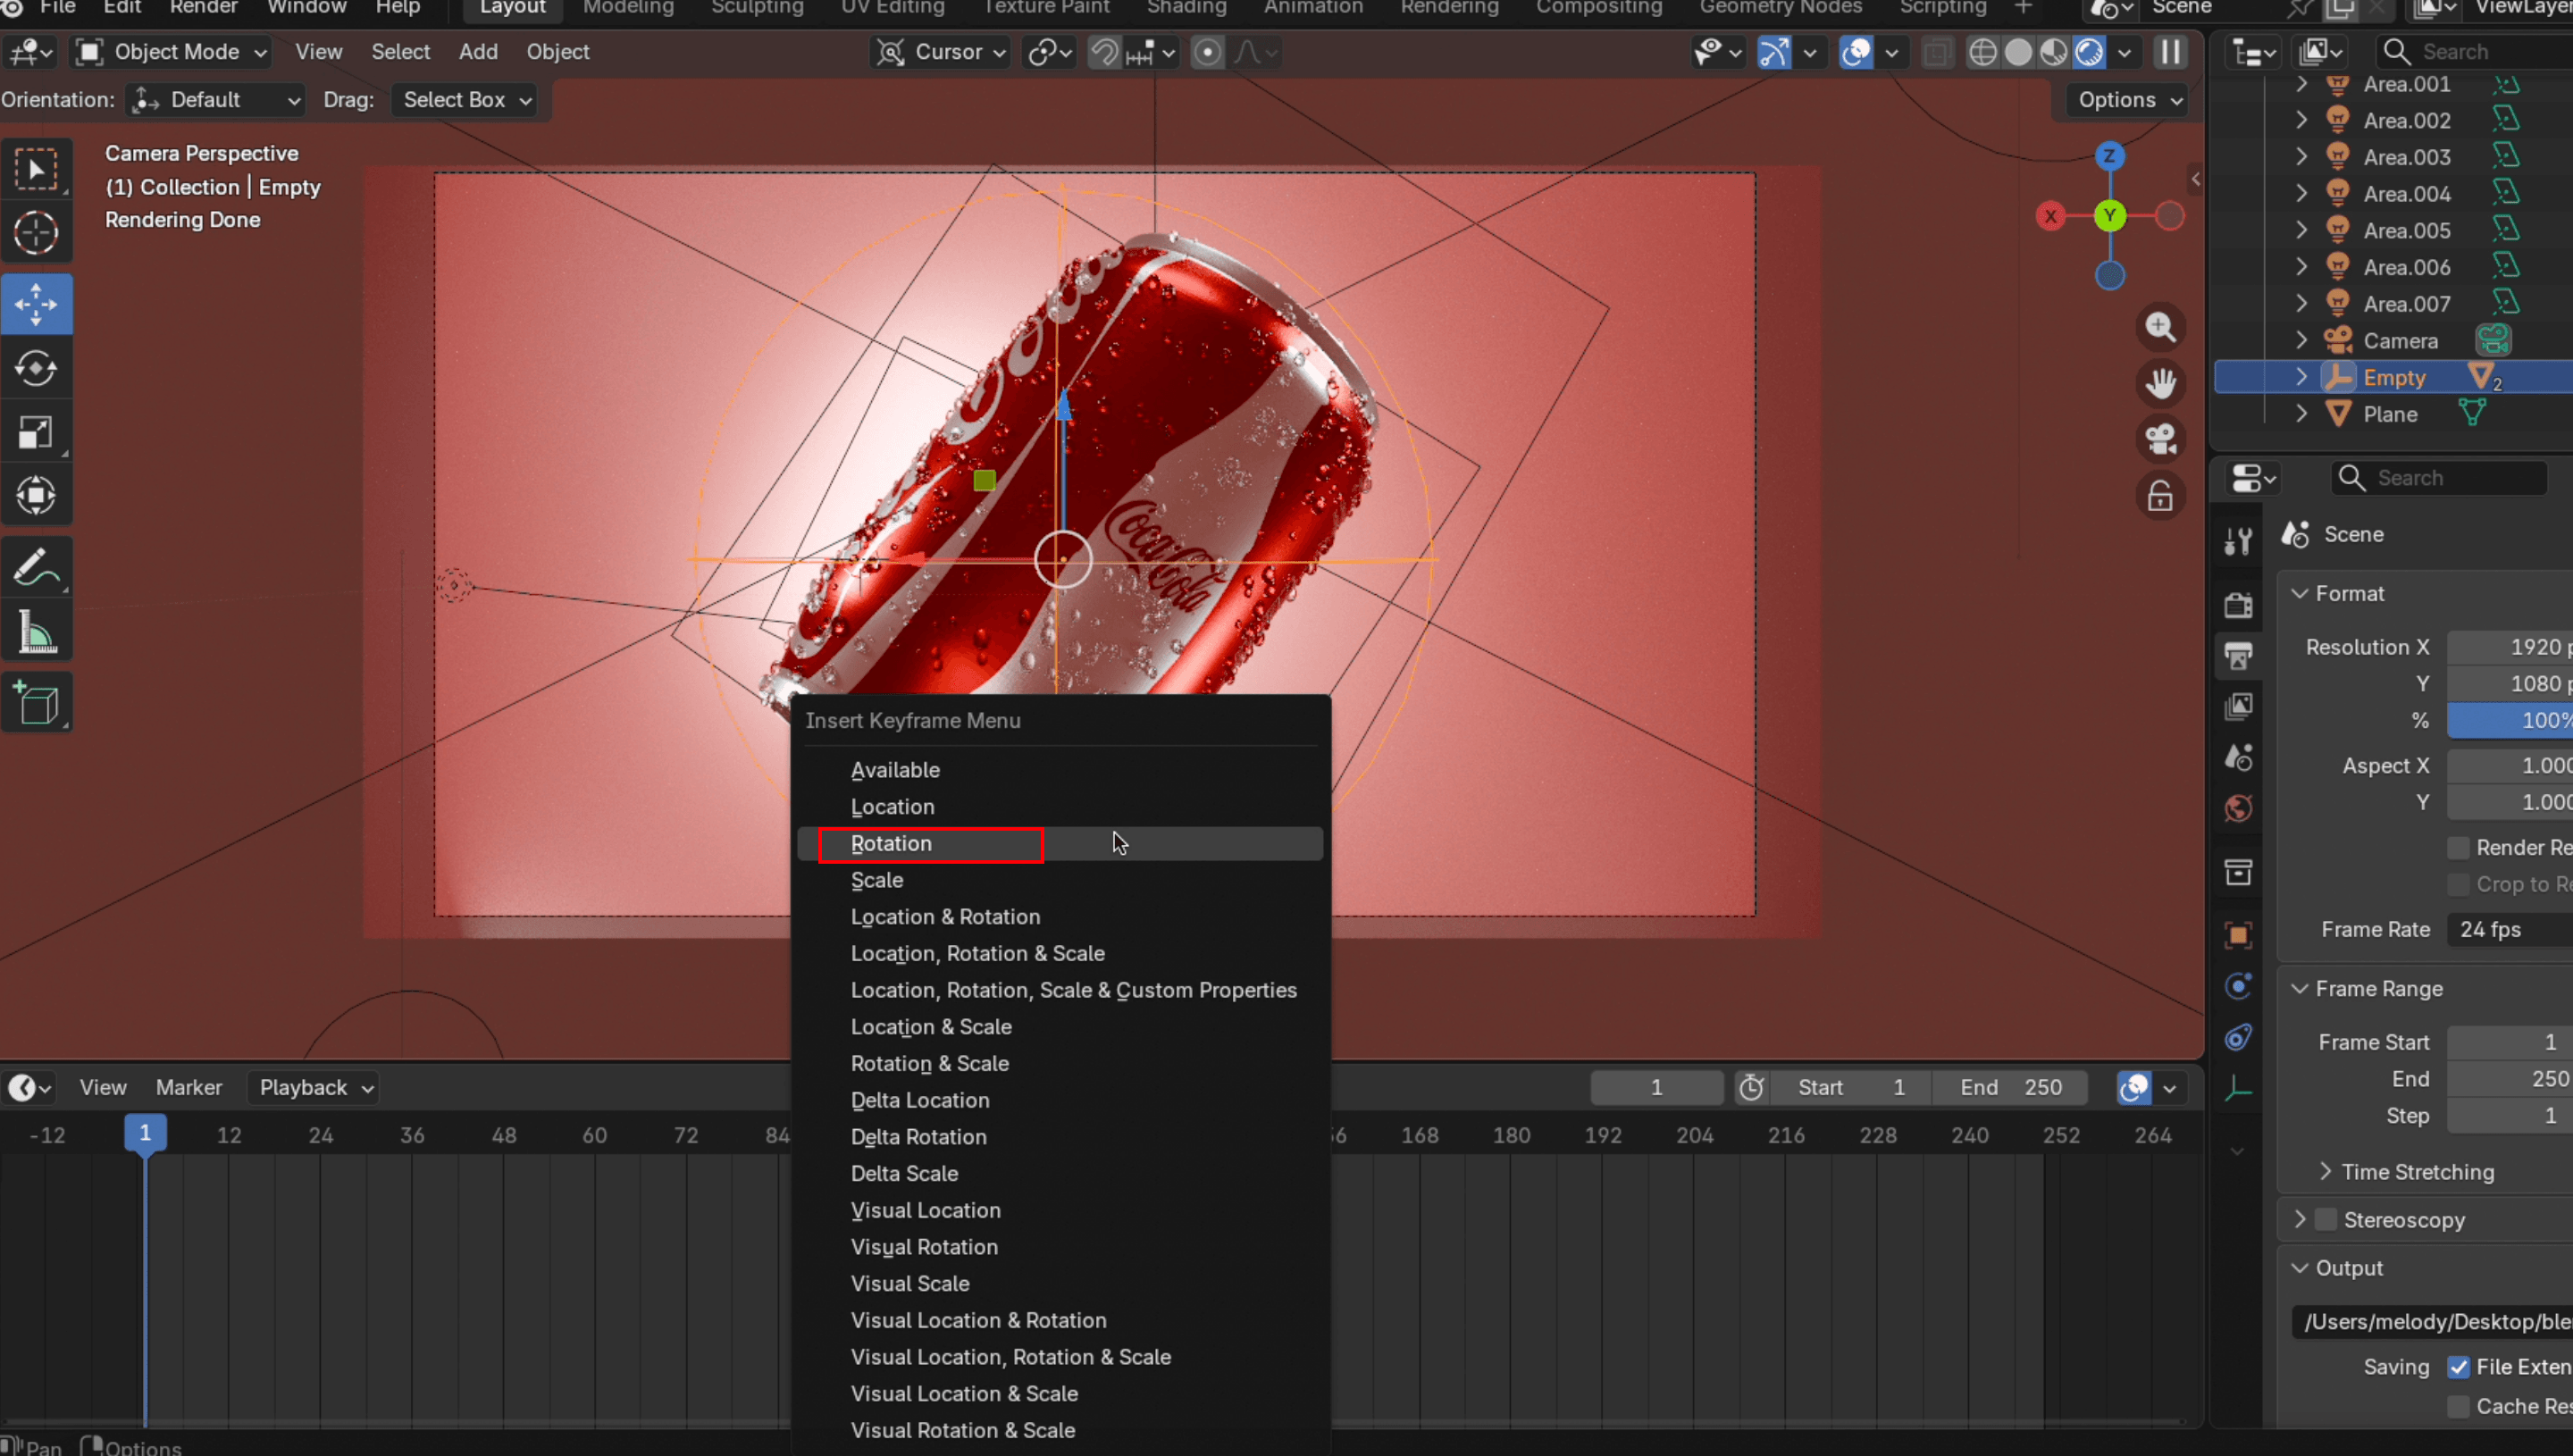Open the viewport Select menu
The height and width of the screenshot is (1456, 2573).
pos(400,52)
